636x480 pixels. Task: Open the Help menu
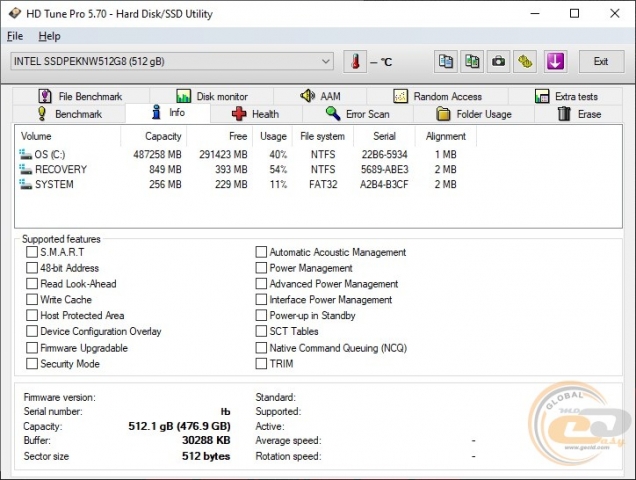coord(49,36)
